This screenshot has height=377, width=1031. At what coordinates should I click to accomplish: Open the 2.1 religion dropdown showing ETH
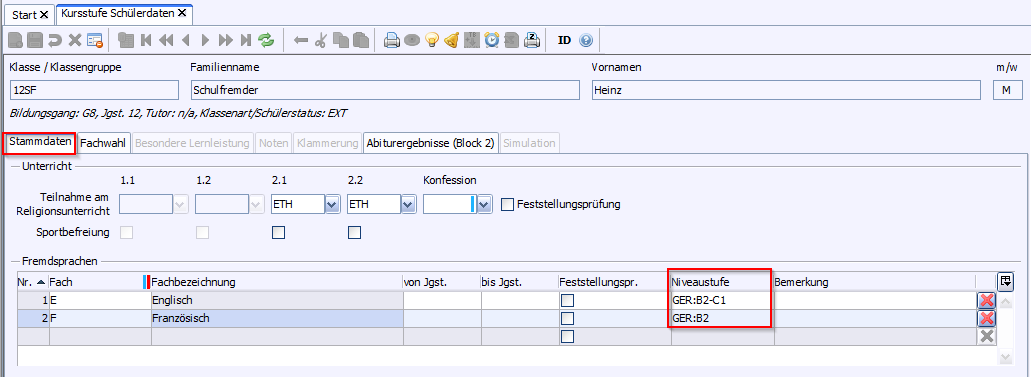[333, 205]
